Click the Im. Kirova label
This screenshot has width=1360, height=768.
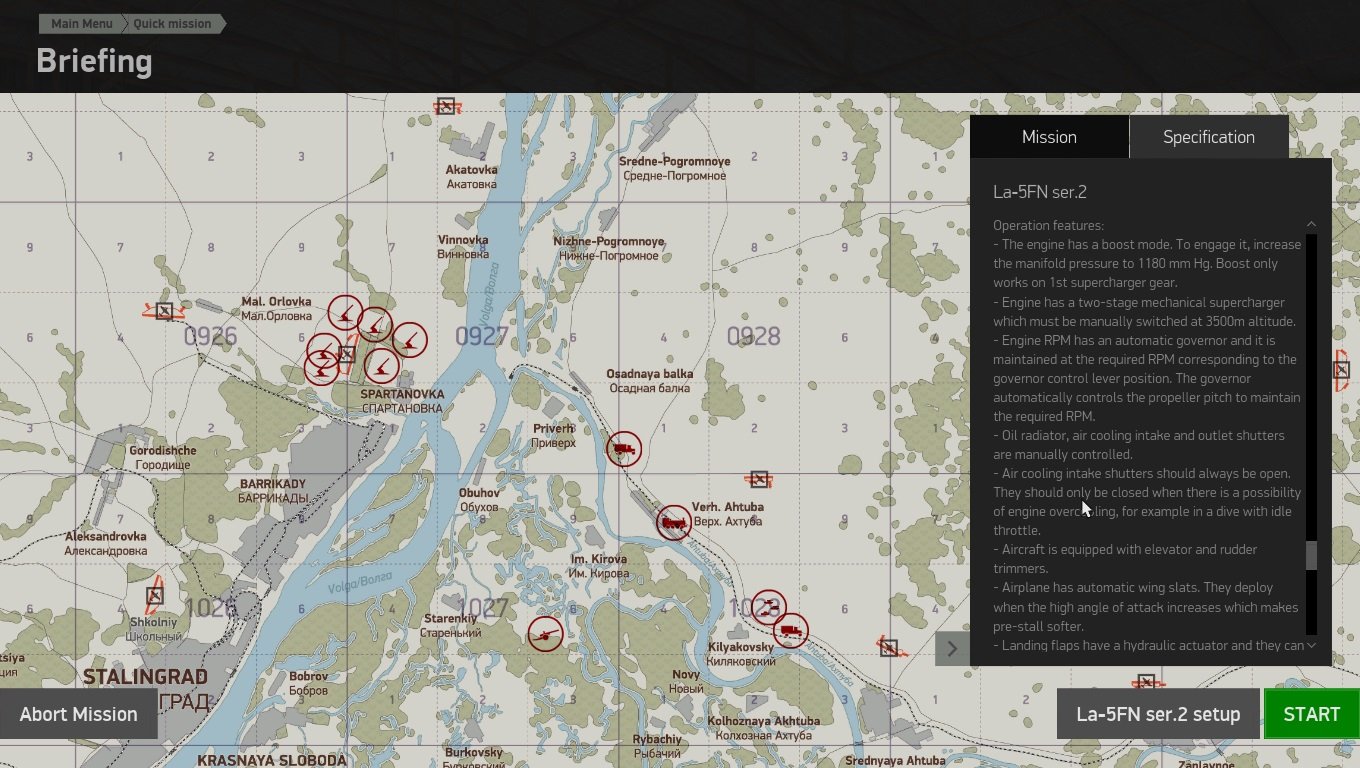(x=599, y=566)
